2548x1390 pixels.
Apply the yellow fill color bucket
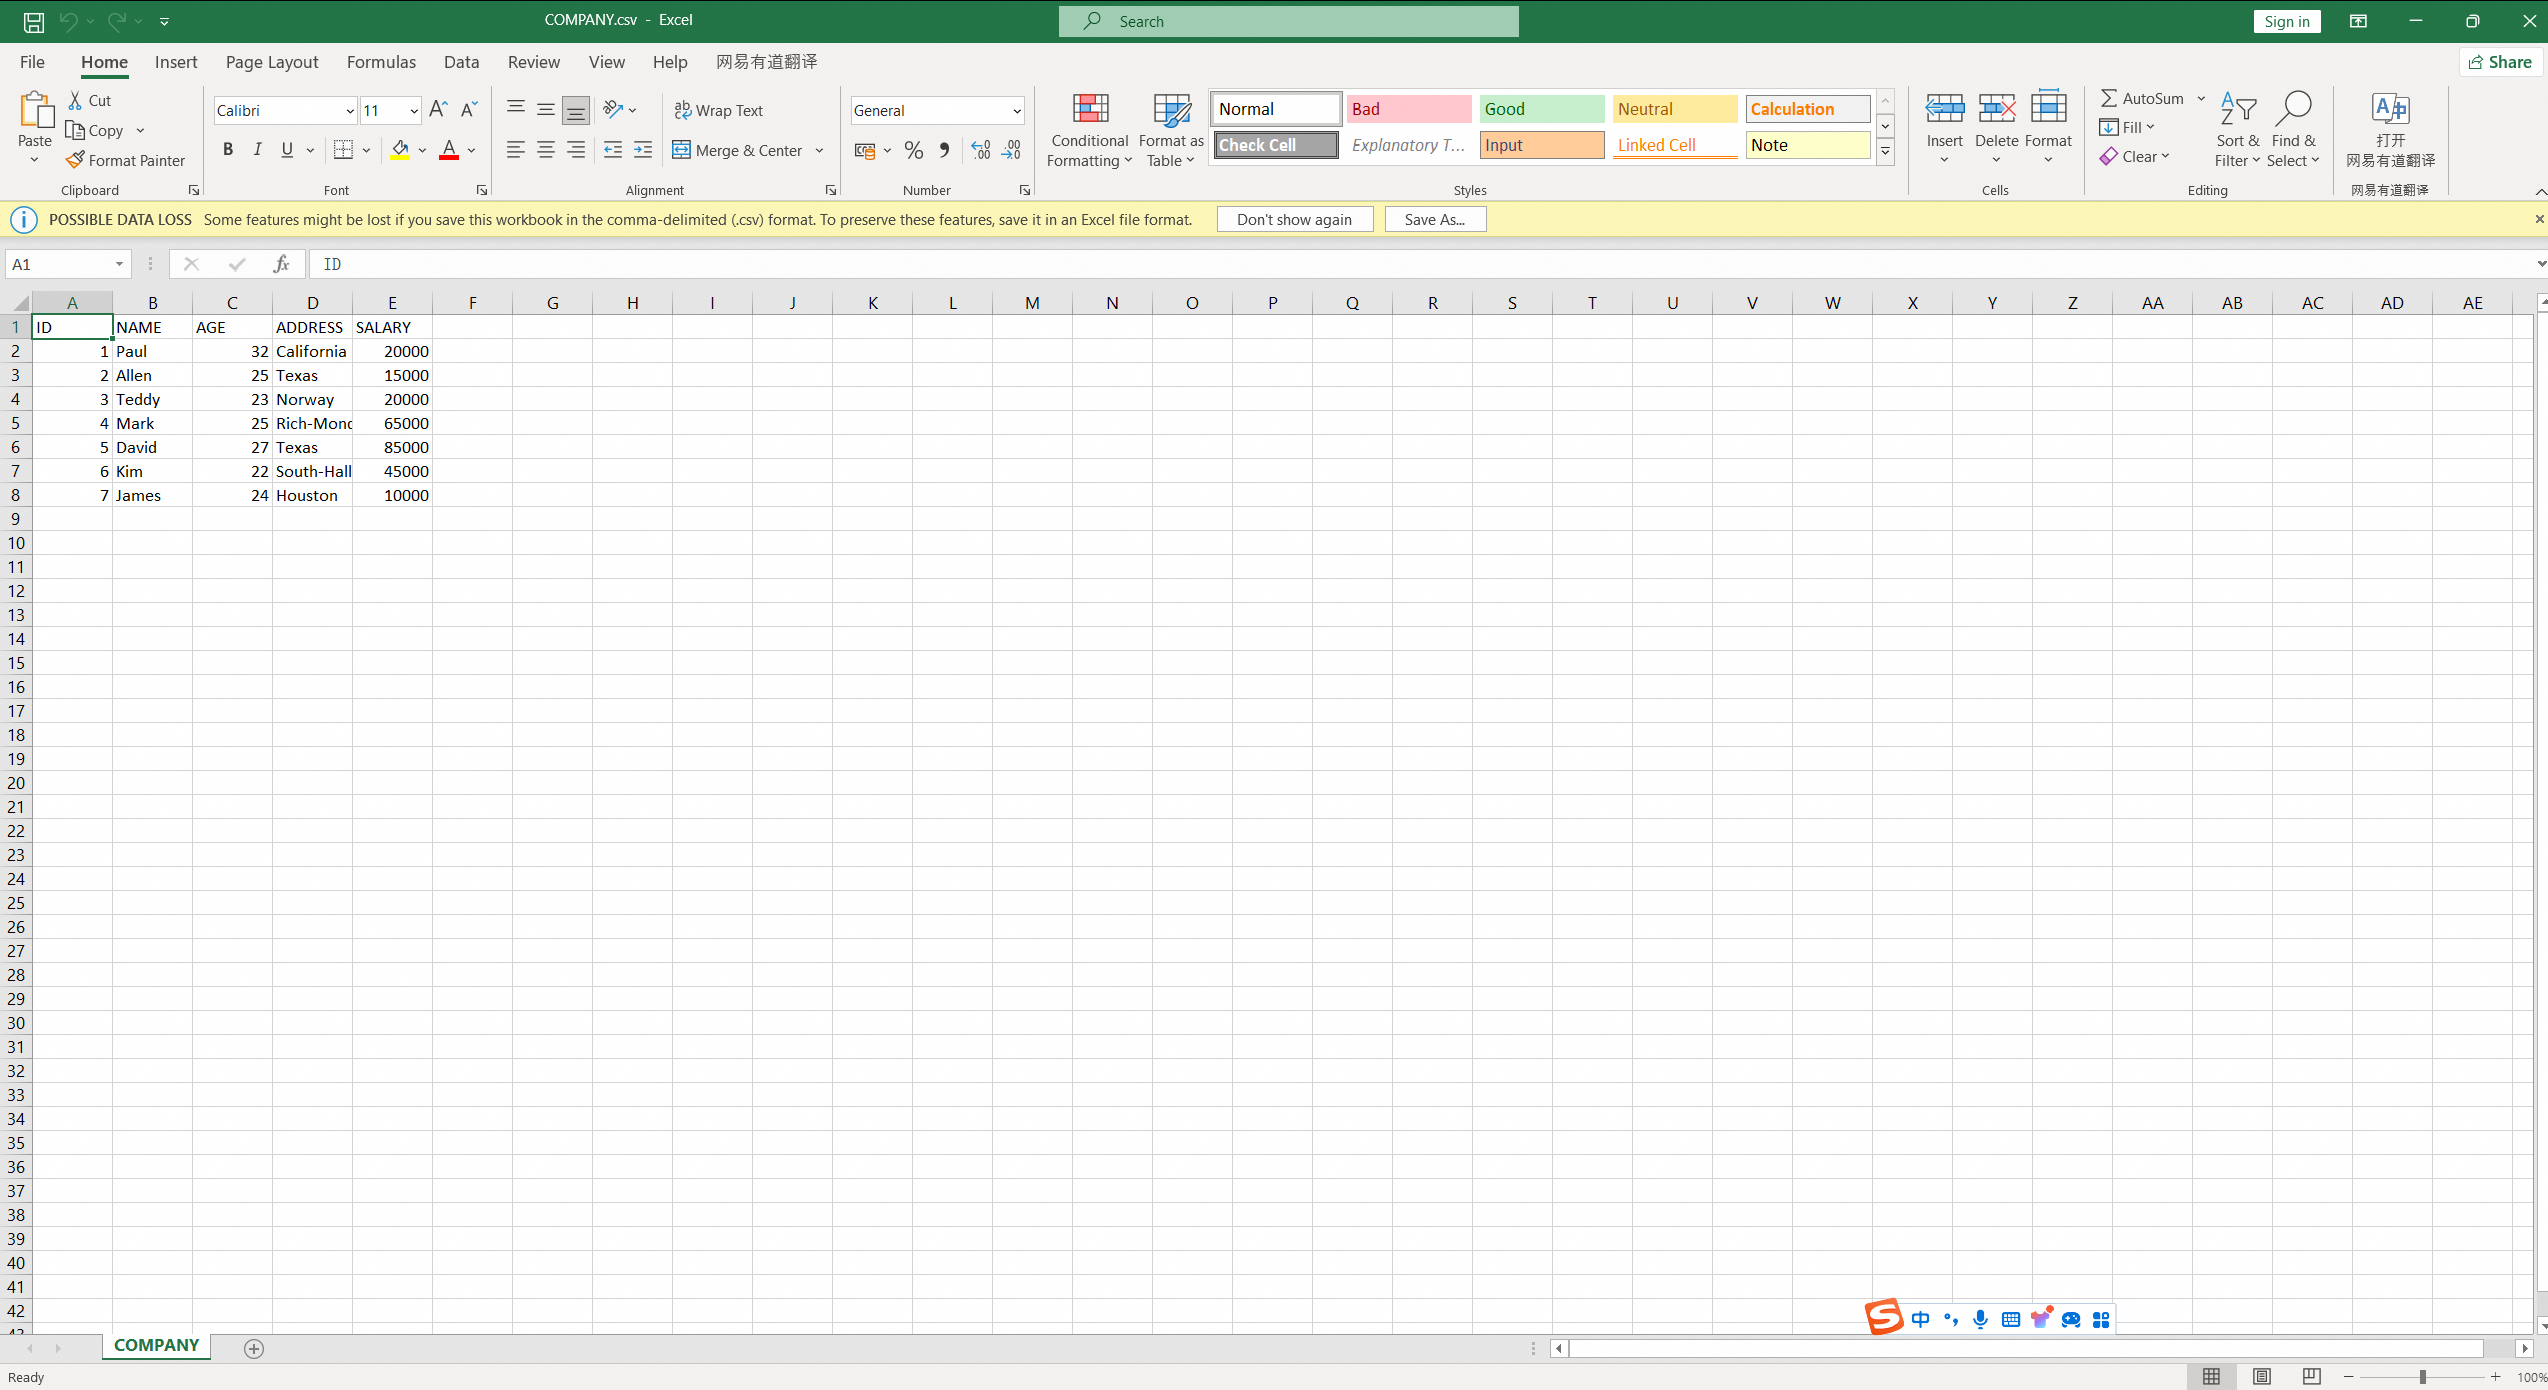(x=400, y=149)
